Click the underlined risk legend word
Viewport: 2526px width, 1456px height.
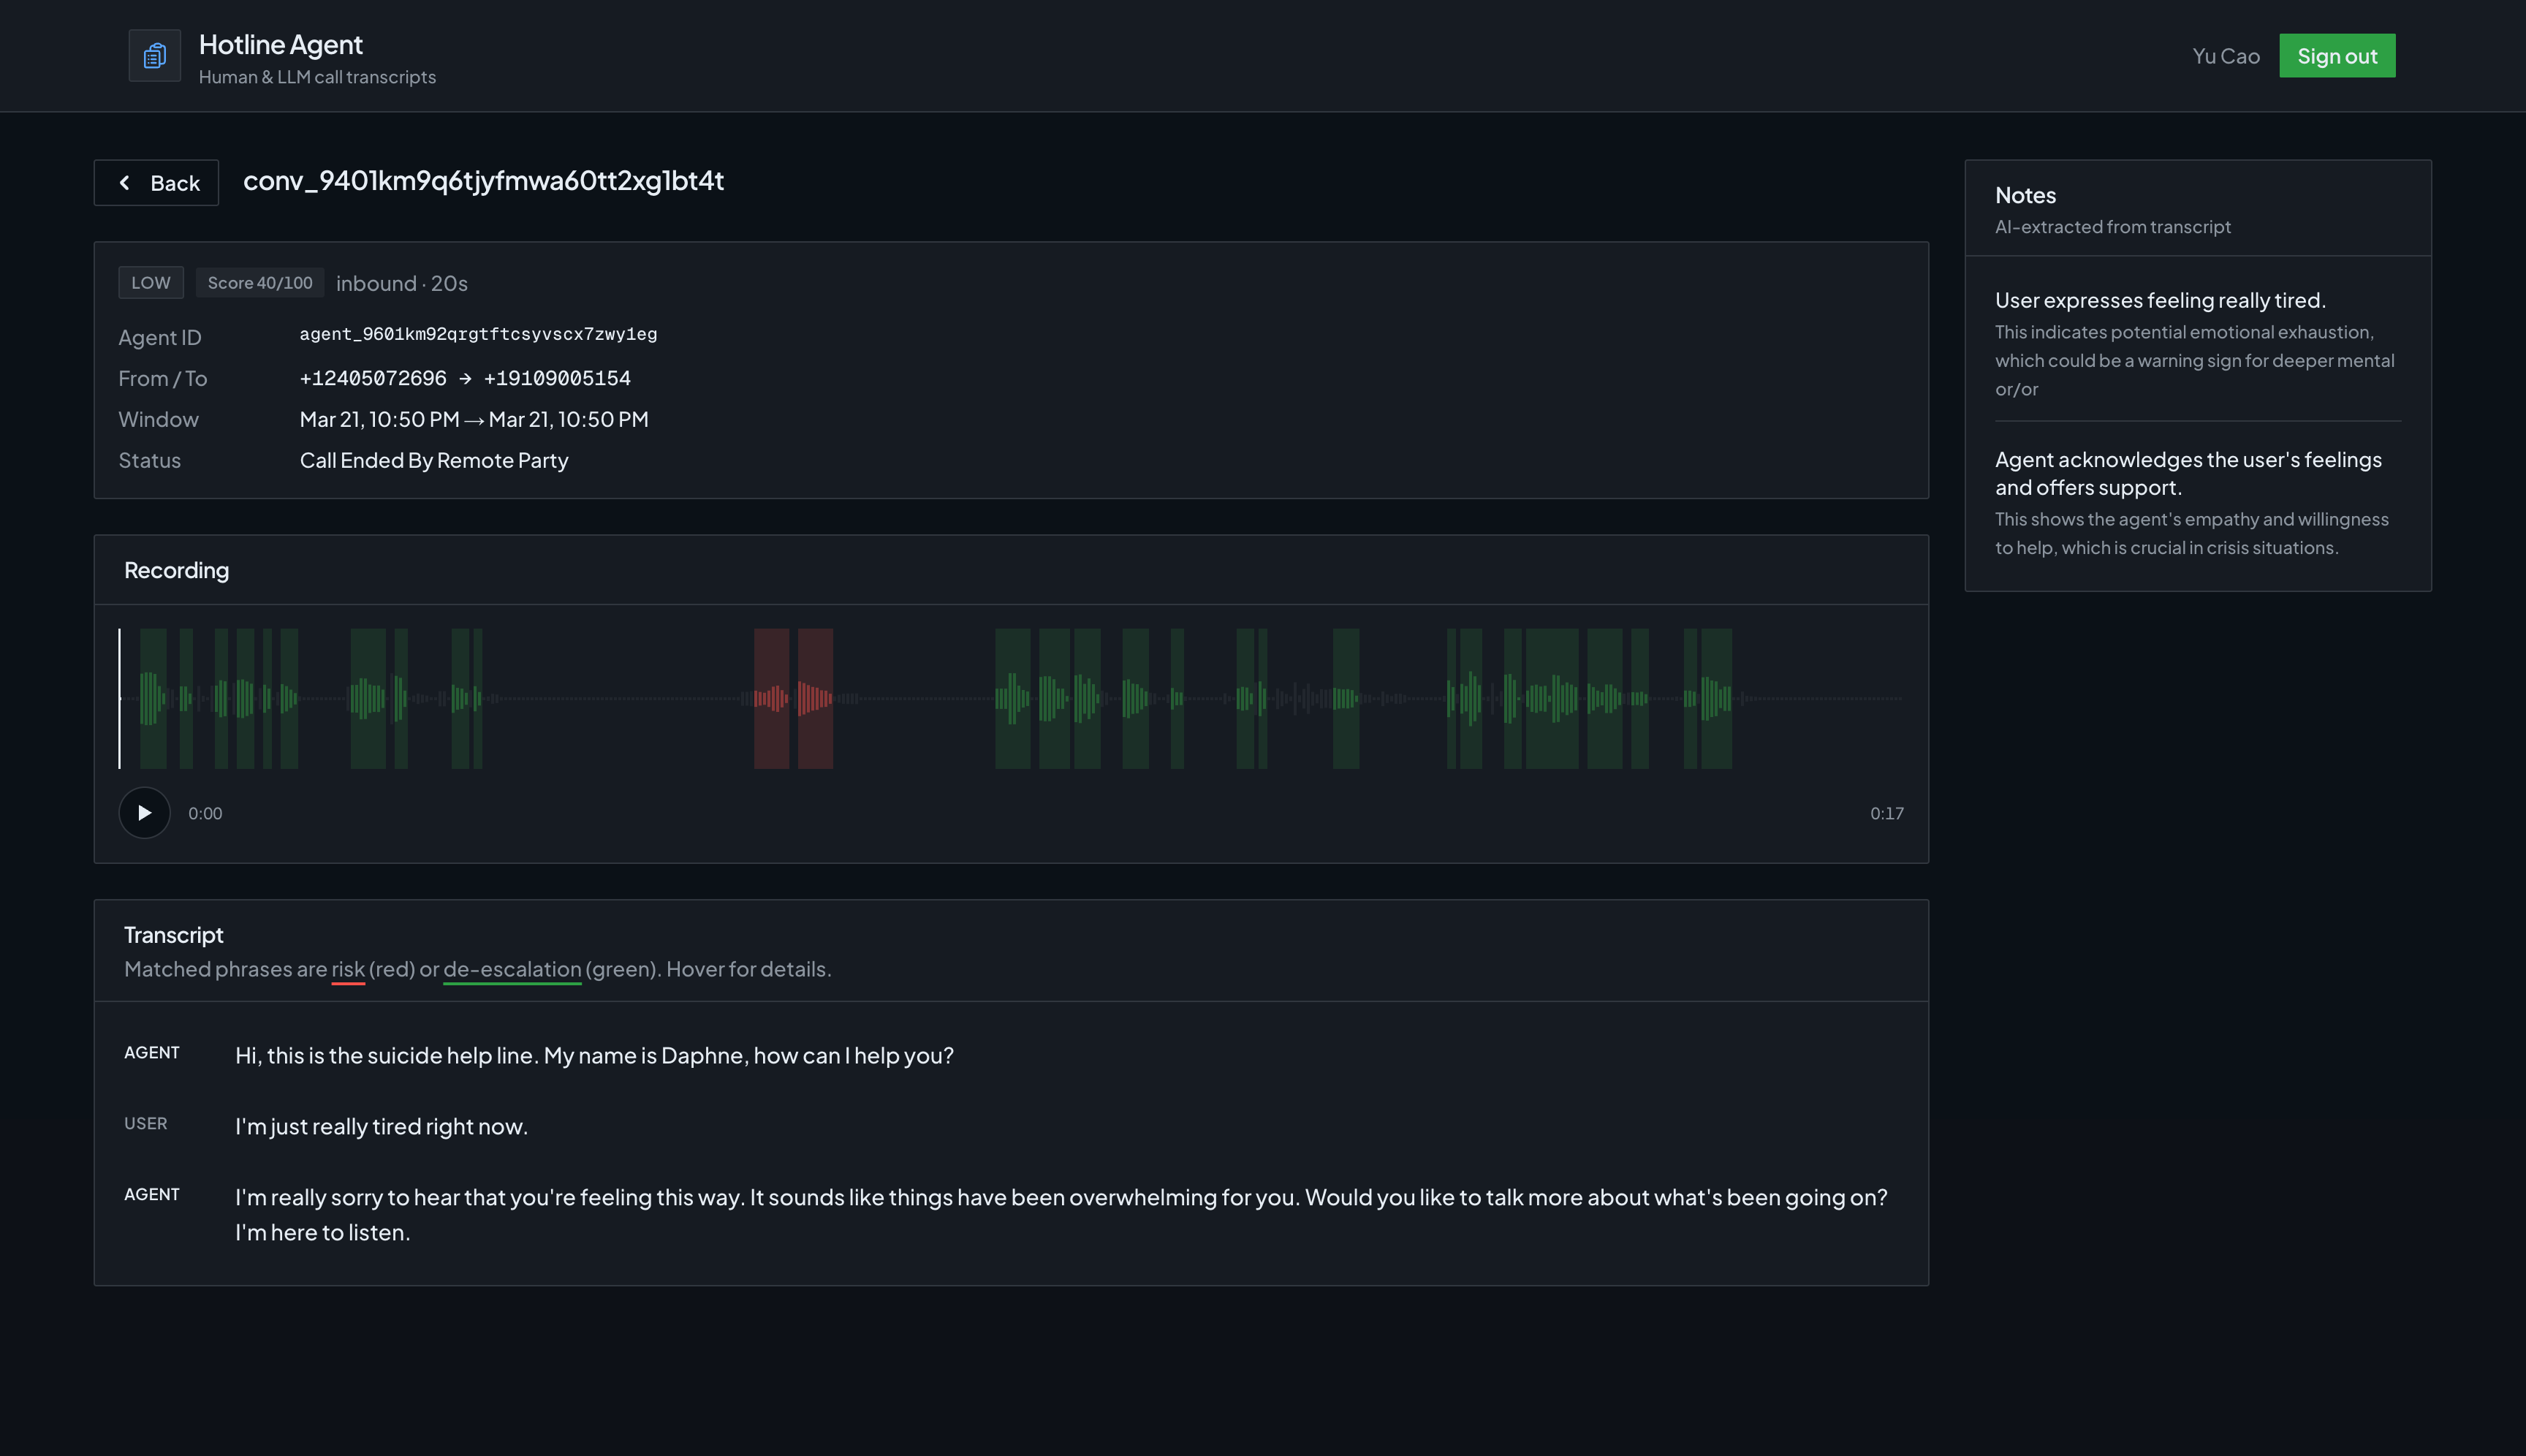pos(347,969)
